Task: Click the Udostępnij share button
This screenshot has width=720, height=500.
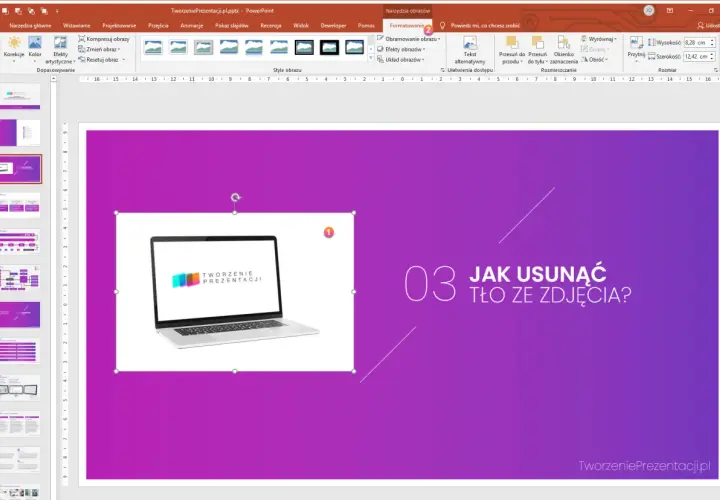Action: click(x=708, y=26)
